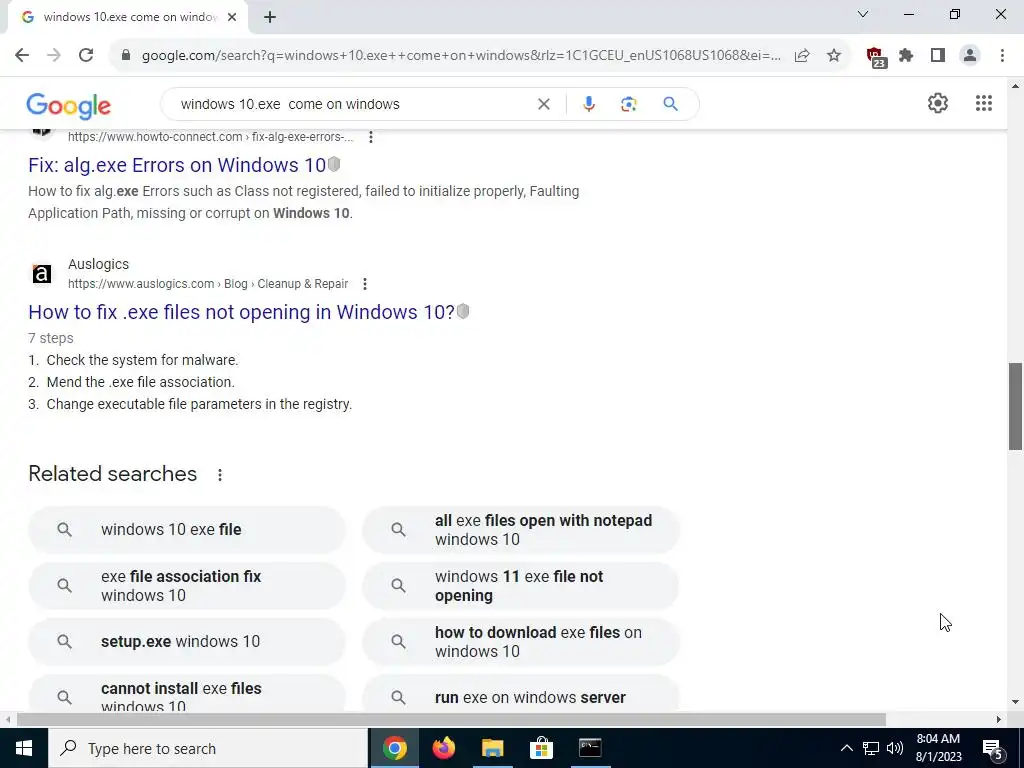Search 'windows 11 exe file not opening'
This screenshot has width=1024, height=768.
[520, 586]
